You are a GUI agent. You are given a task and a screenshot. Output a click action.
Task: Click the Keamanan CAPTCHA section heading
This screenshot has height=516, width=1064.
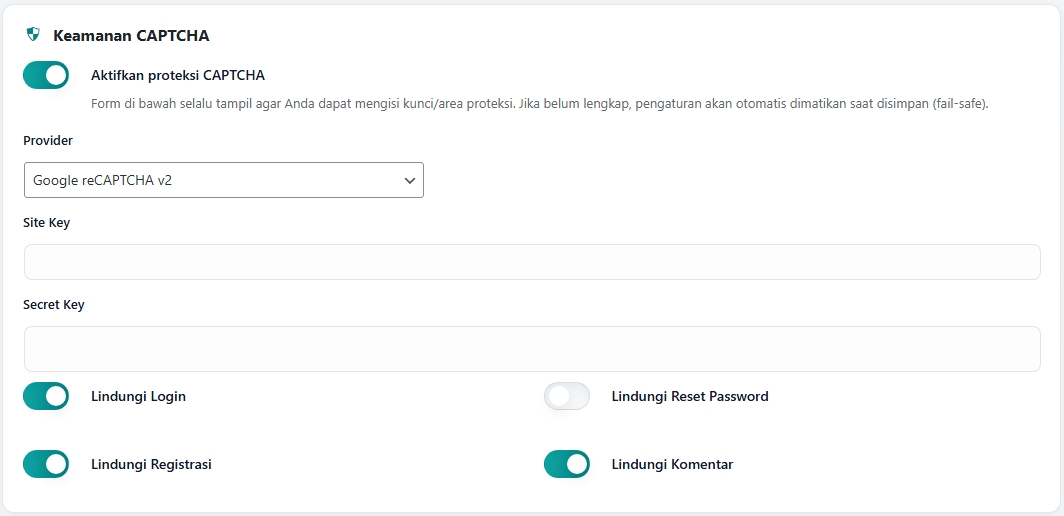(x=131, y=35)
